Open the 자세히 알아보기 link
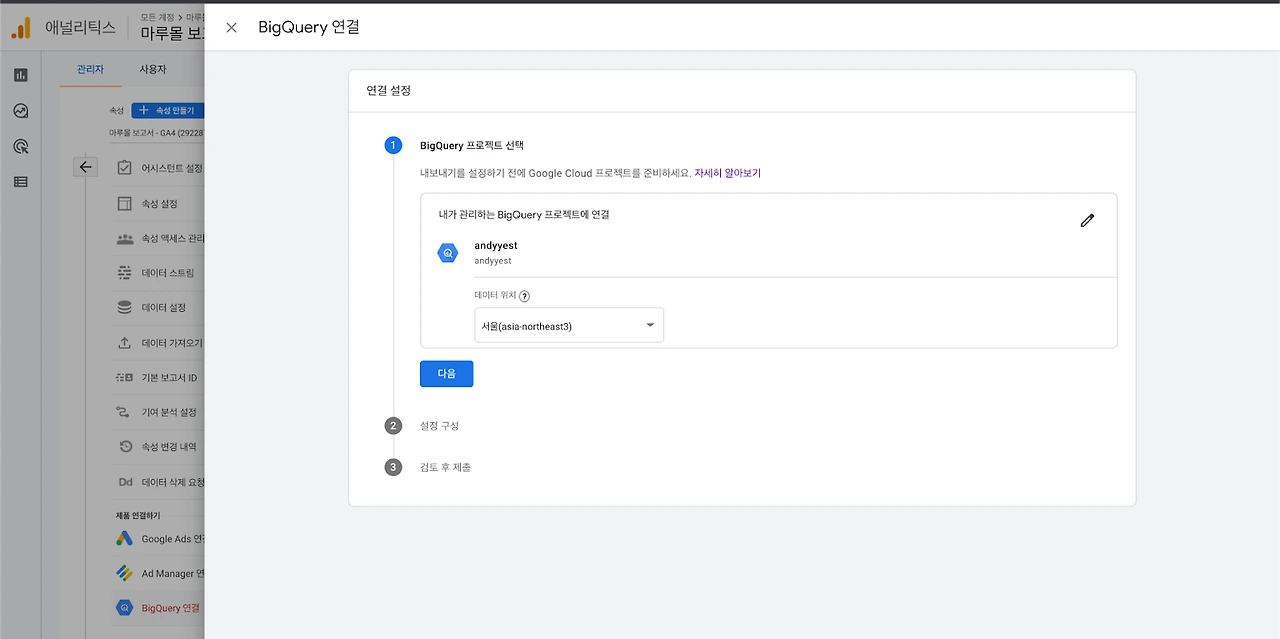Image resolution: width=1280 pixels, height=639 pixels. 728,173
